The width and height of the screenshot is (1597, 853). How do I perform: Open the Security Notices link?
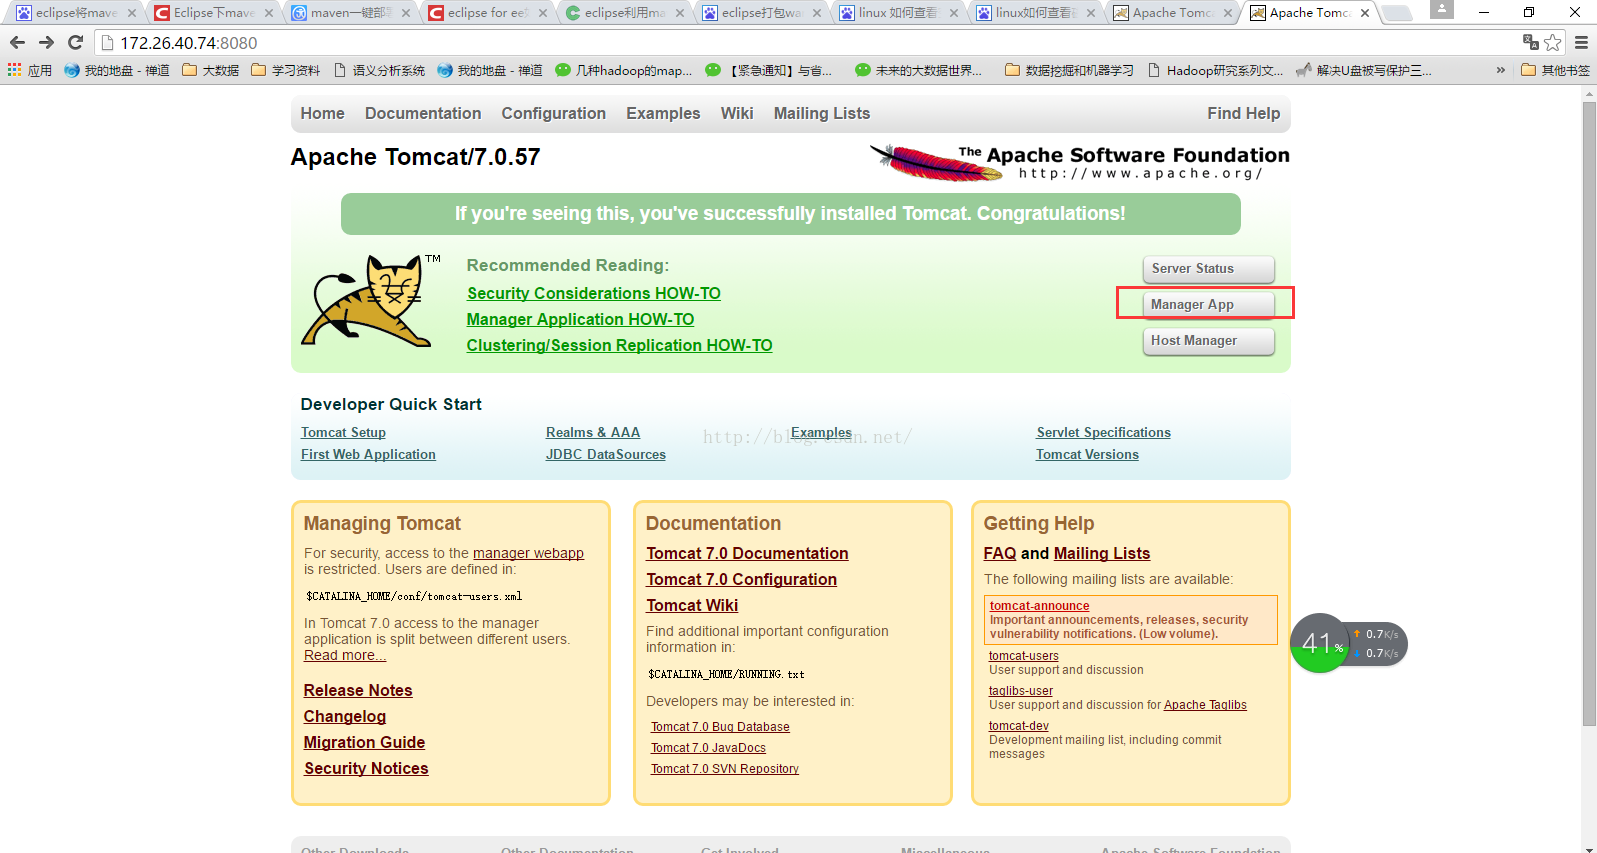366,768
